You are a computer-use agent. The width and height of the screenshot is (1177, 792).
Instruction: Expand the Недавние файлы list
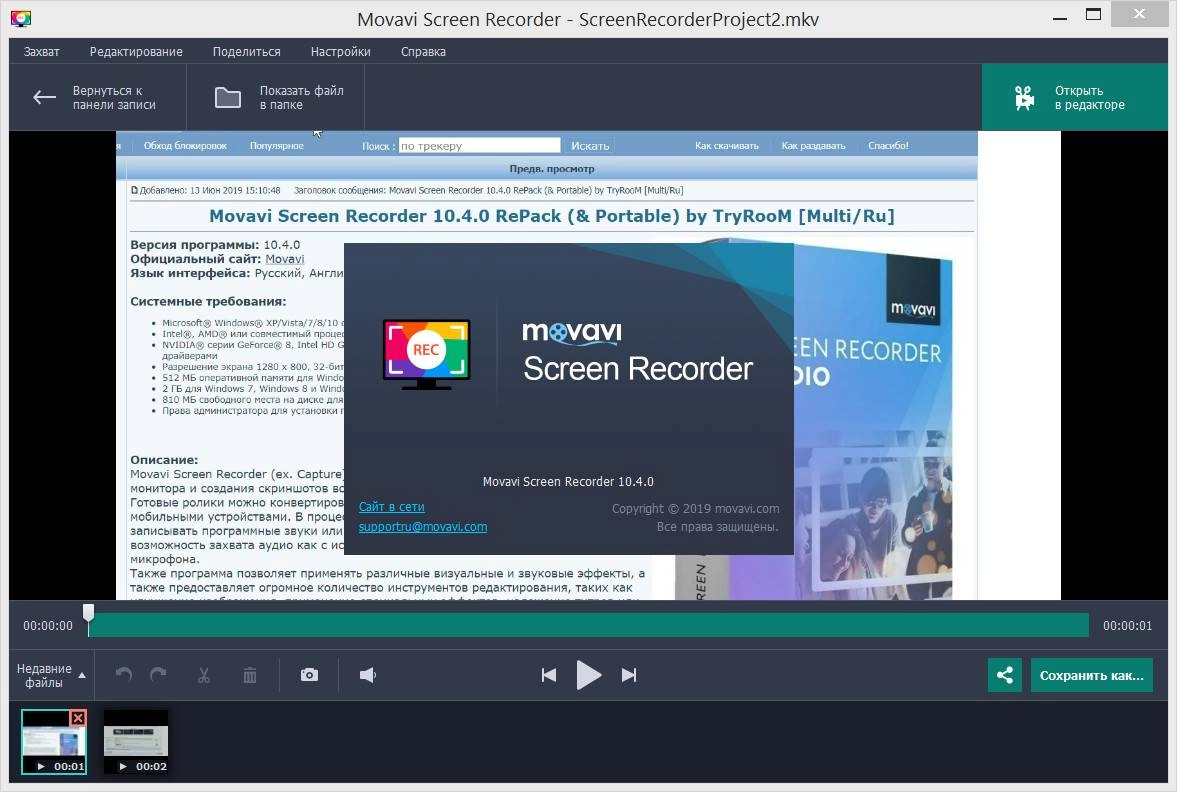point(51,675)
